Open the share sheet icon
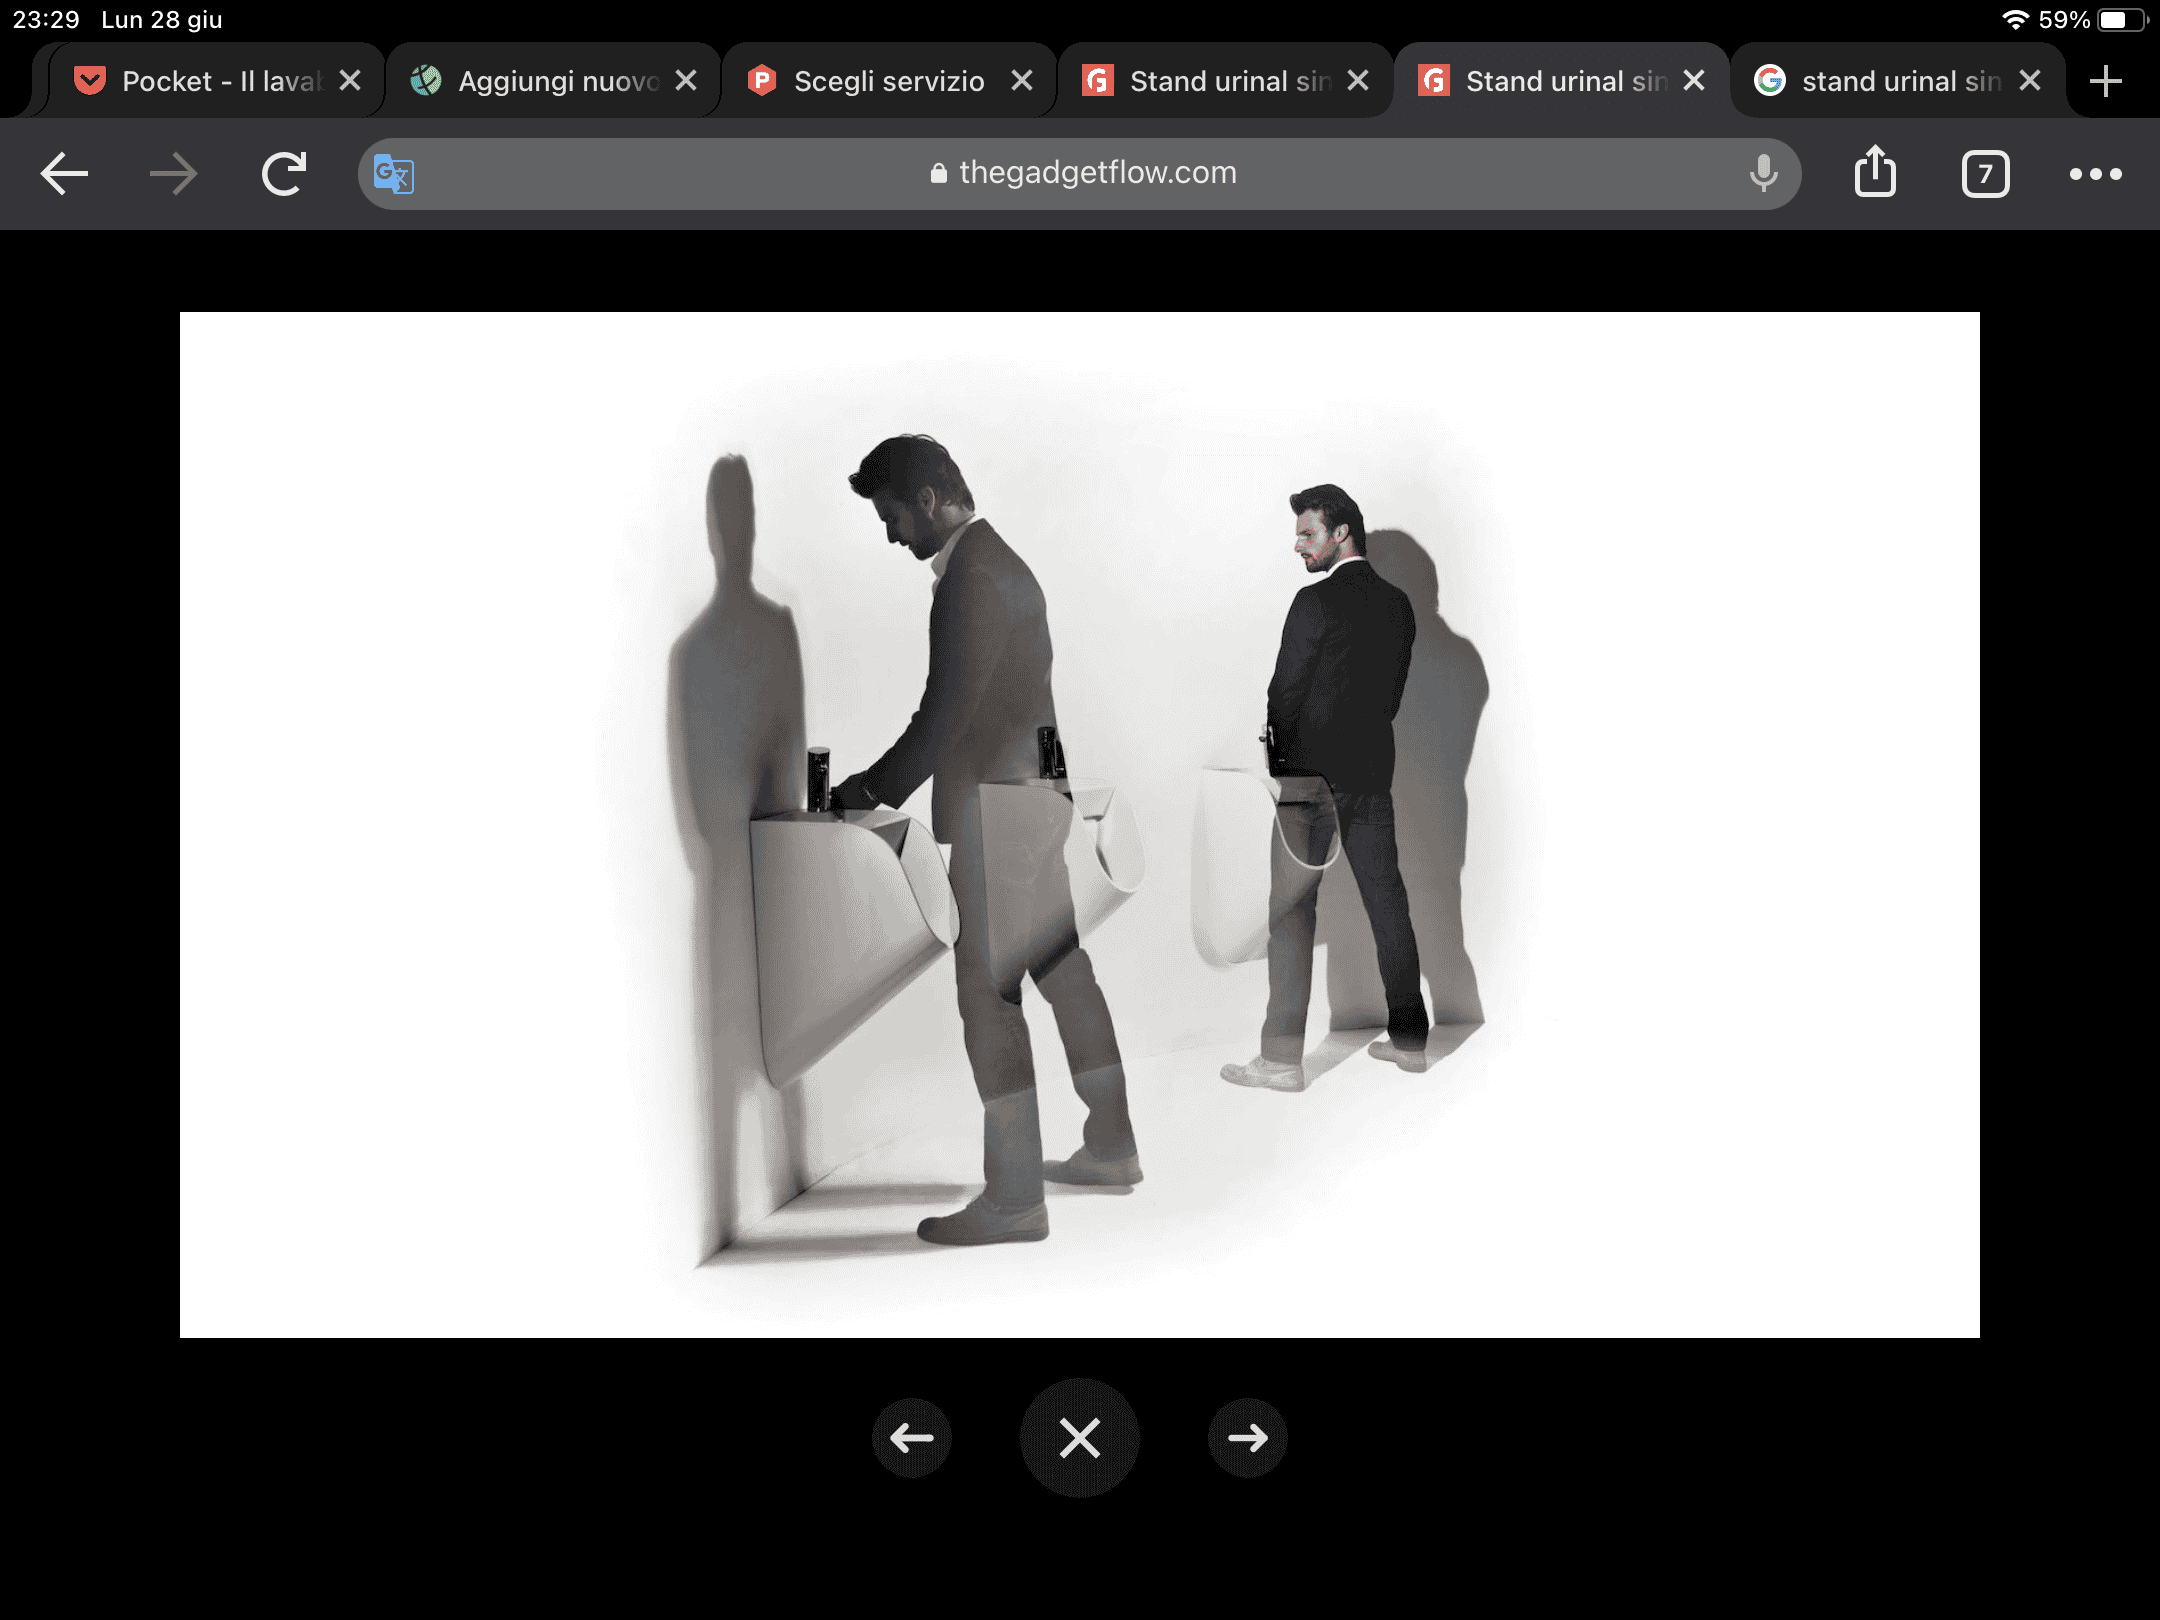The height and width of the screenshot is (1620, 2160). 1875,172
